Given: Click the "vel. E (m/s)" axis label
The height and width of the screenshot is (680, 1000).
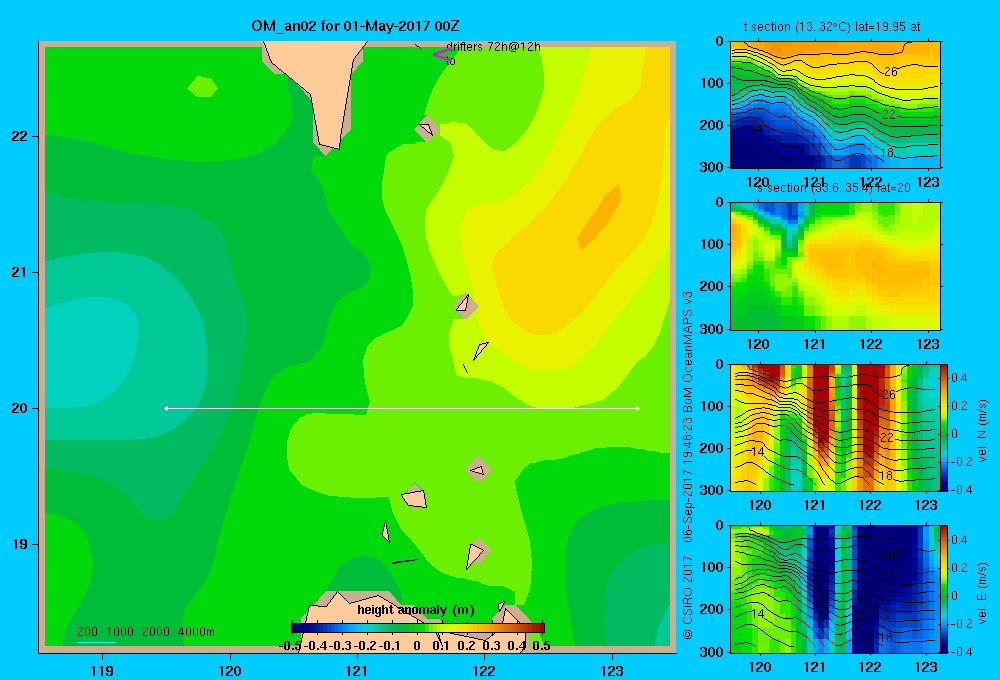Looking at the screenshot, I should (982, 593).
